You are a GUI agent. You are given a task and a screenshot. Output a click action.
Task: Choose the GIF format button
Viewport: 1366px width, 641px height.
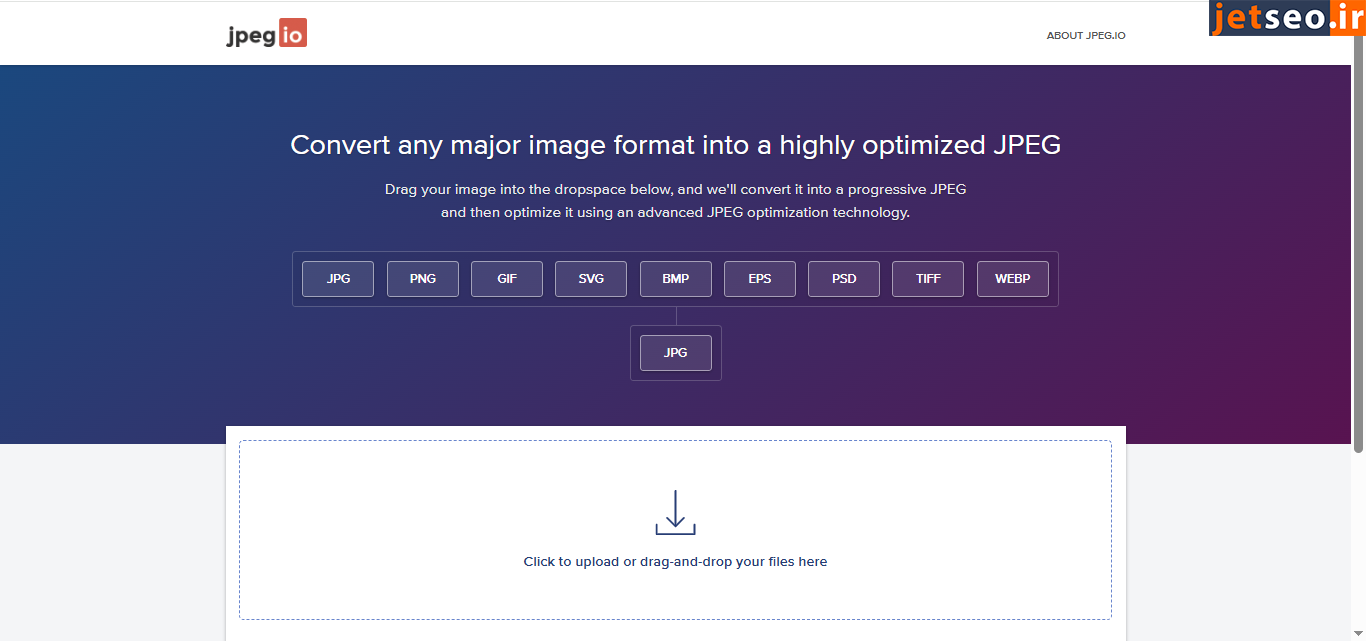pyautogui.click(x=507, y=279)
